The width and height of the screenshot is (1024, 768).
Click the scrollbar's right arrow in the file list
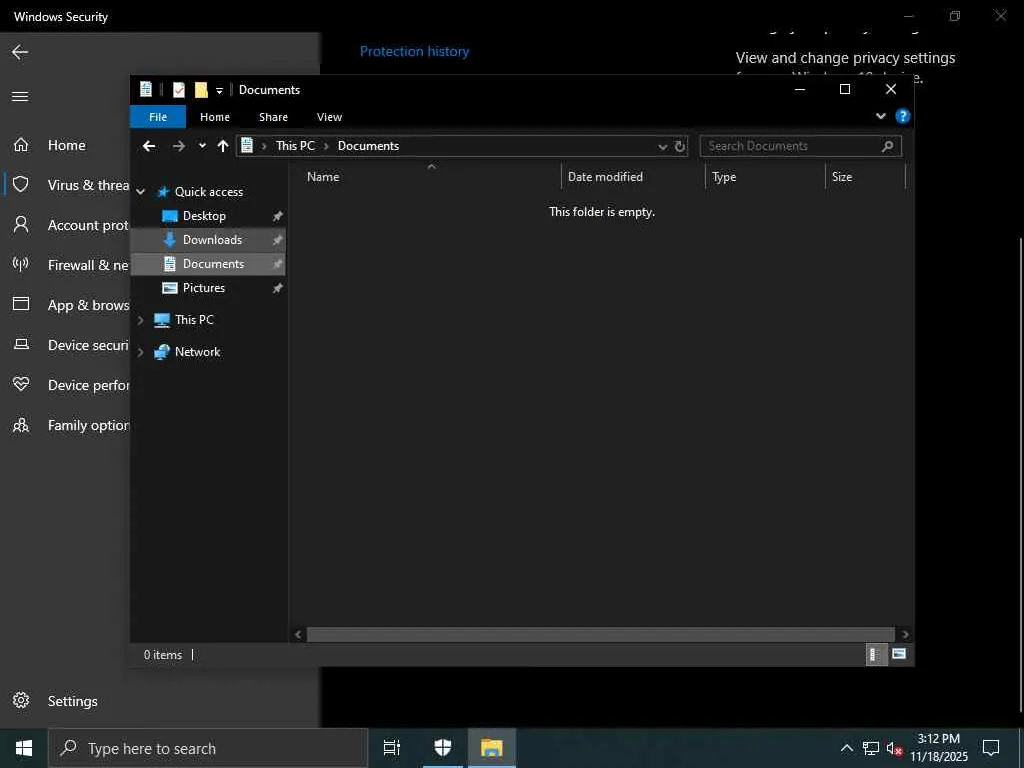coord(905,635)
